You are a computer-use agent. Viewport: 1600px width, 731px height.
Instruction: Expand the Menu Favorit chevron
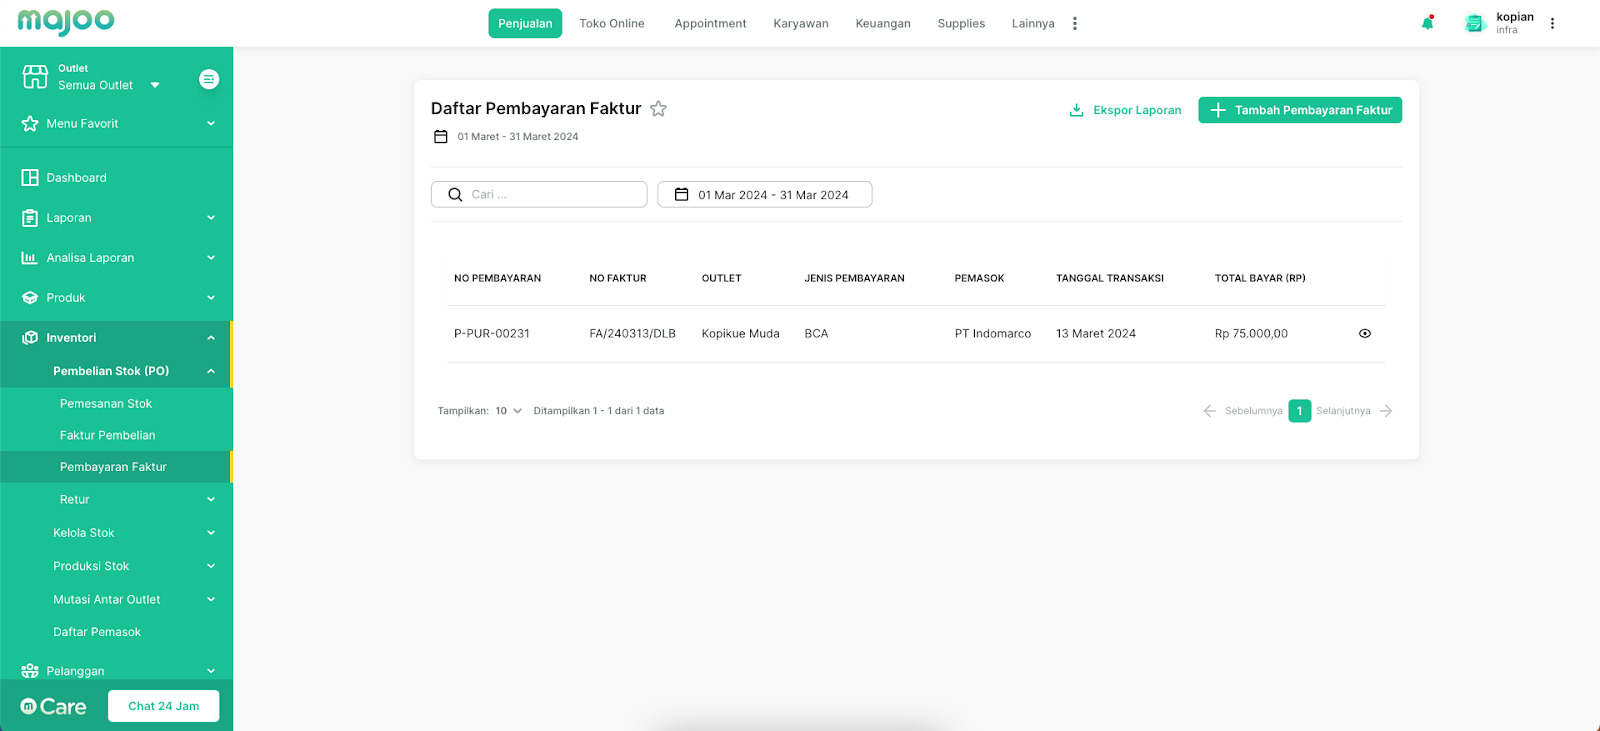click(211, 124)
